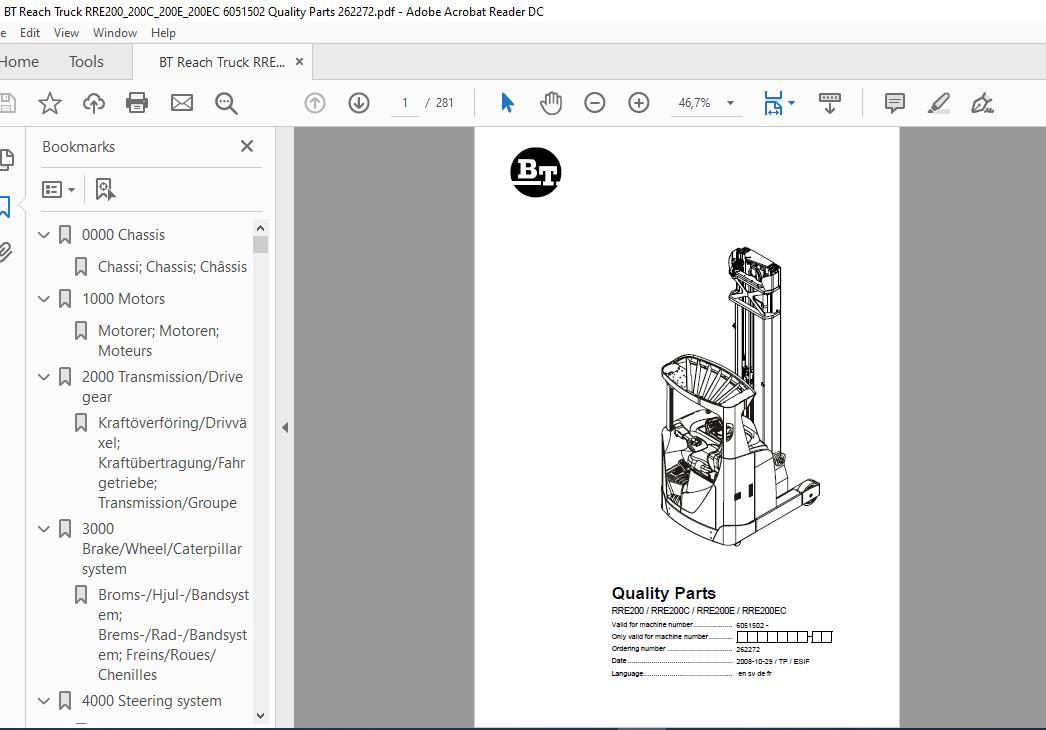Open the Find text magnifier tool
The width and height of the screenshot is (1046, 730).
[x=226, y=103]
